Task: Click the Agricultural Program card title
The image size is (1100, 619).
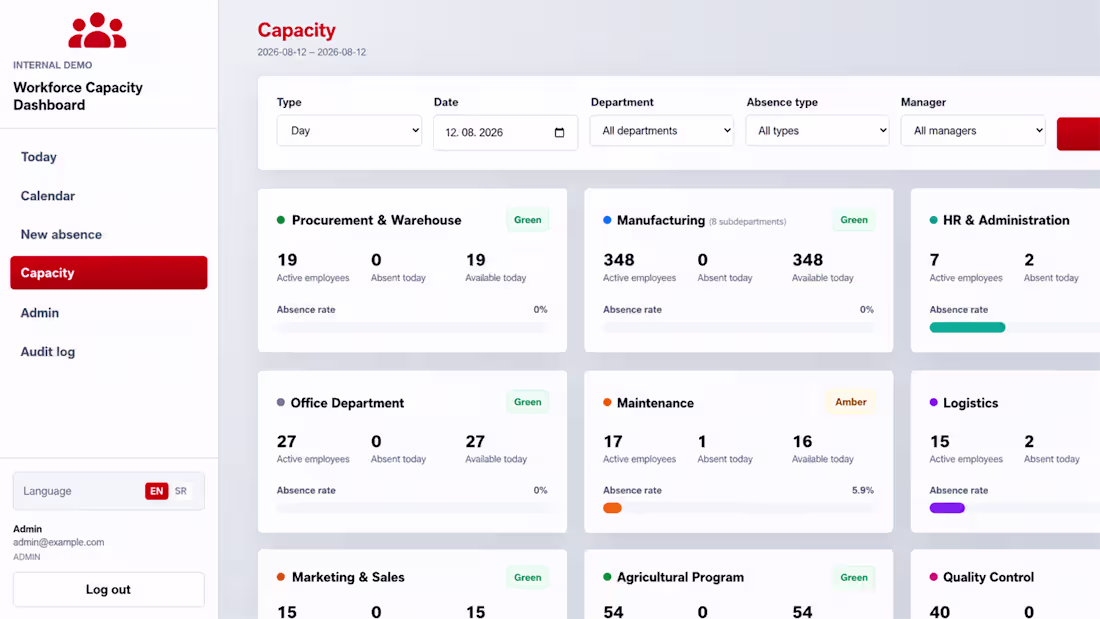Action: (x=680, y=577)
